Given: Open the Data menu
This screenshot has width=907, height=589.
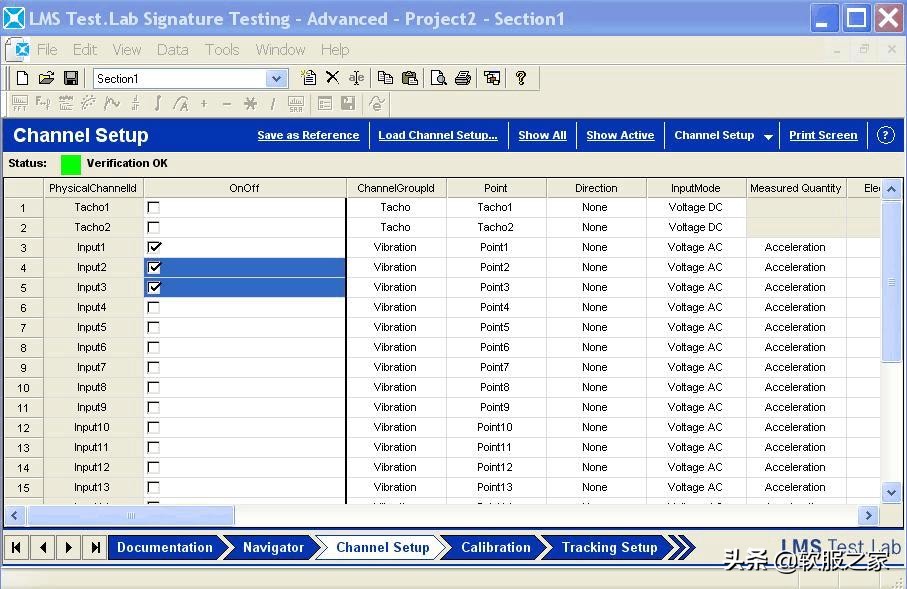Looking at the screenshot, I should [172, 50].
